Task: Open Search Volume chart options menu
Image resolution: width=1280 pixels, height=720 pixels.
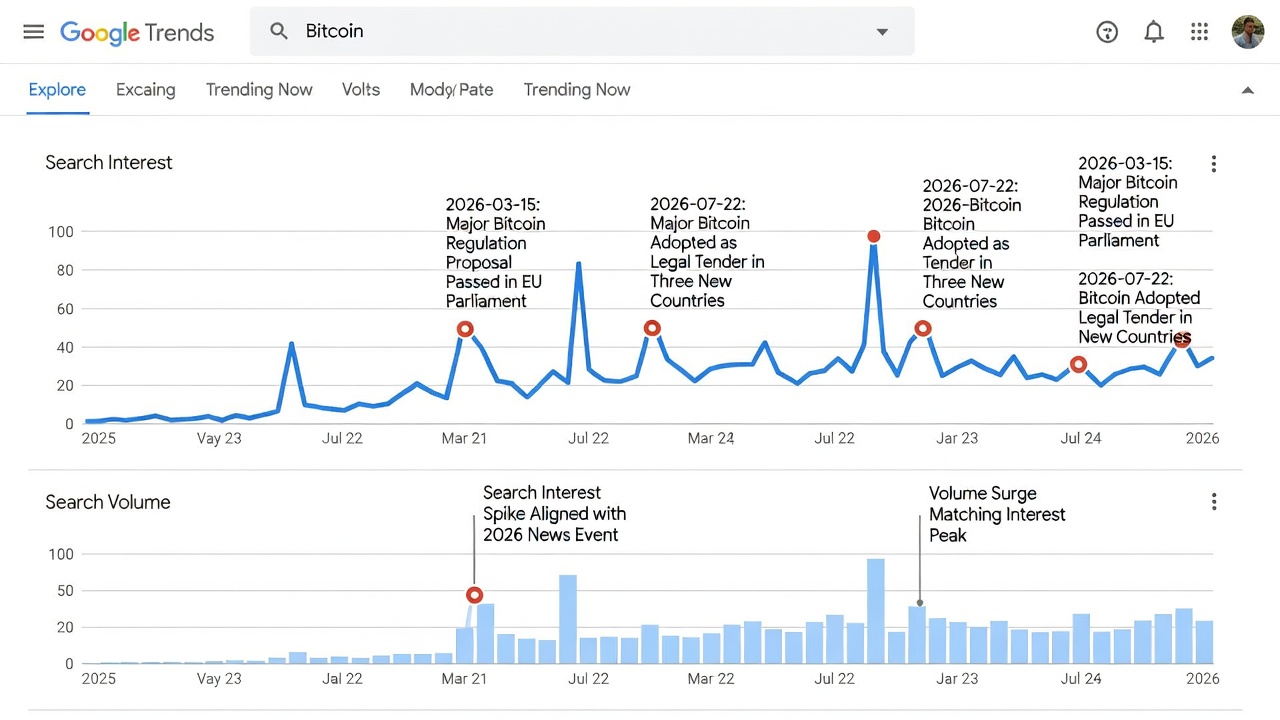Action: 1214,502
